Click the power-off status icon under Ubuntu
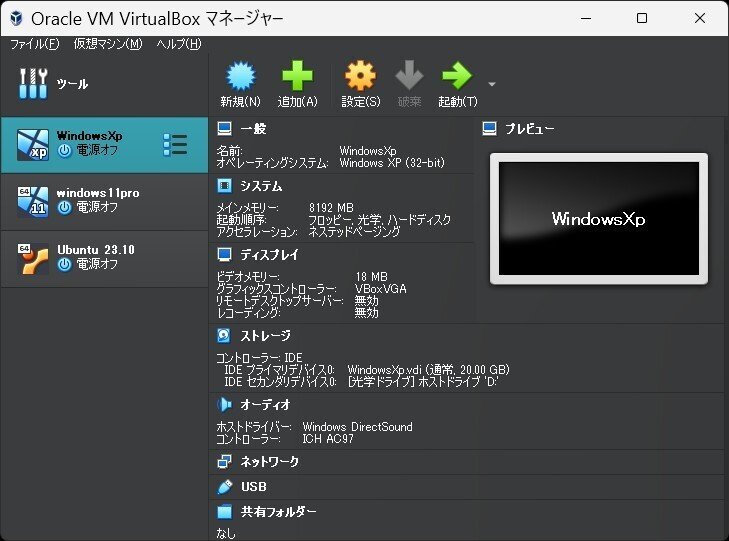 click(65, 264)
